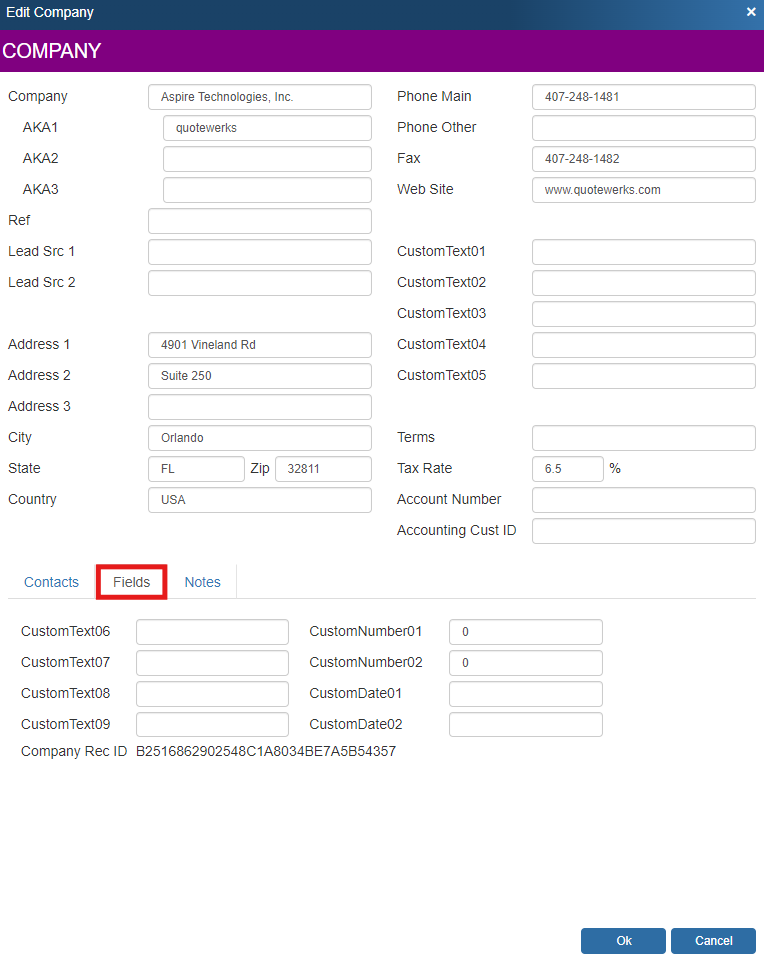
Task: Focus the AKA1 field containing quotewerks
Action: 267,128
